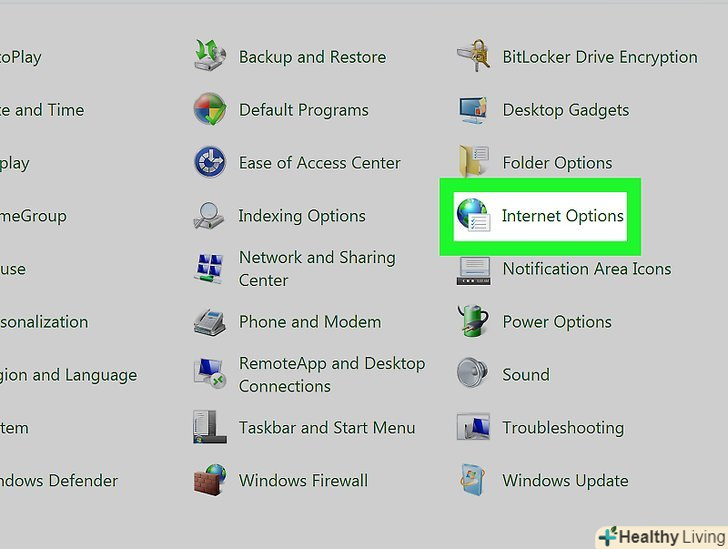
Task: Click the Taskbar and Start Menu icon
Action: [210, 427]
